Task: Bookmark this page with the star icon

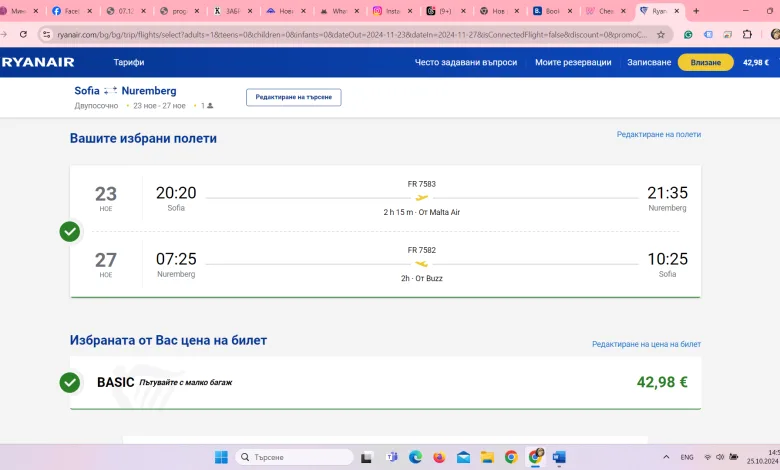Action: tap(661, 34)
